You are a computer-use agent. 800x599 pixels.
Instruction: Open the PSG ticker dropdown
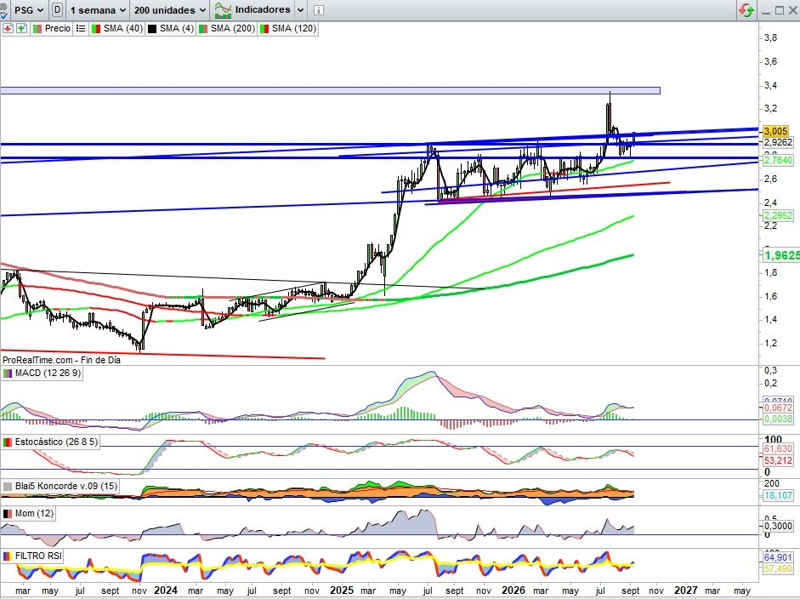tap(29, 10)
